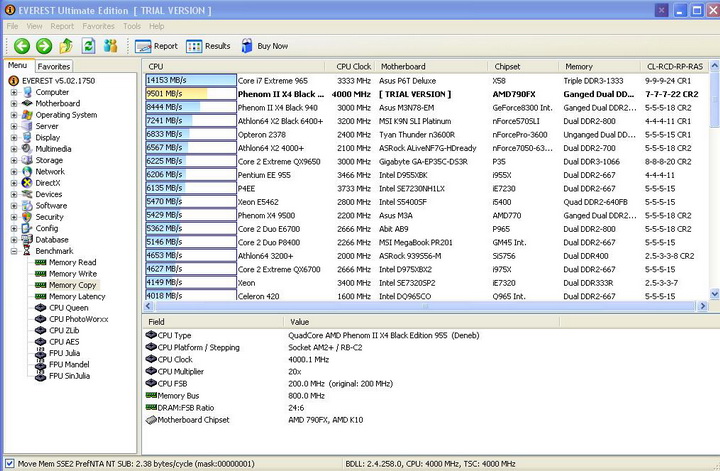Open CPU PhotoWorxx benchmark
The width and height of the screenshot is (720, 471).
pos(79,319)
